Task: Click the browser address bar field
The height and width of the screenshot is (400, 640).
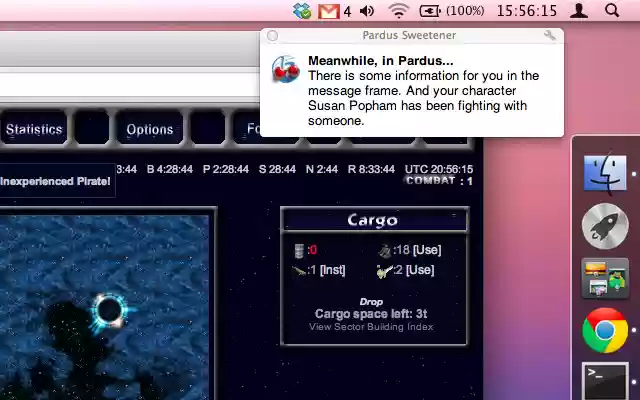Action: point(129,85)
